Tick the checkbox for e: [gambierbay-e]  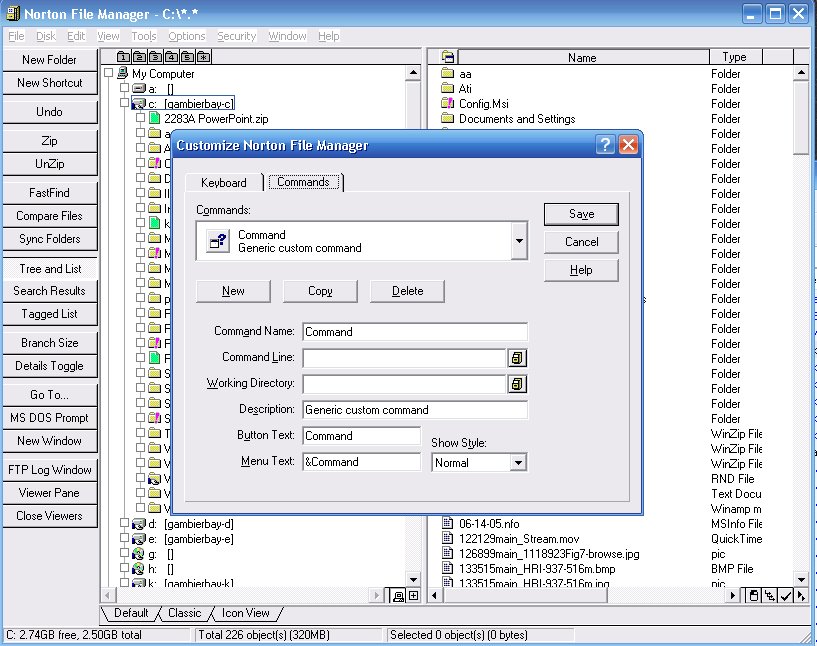[x=124, y=538]
